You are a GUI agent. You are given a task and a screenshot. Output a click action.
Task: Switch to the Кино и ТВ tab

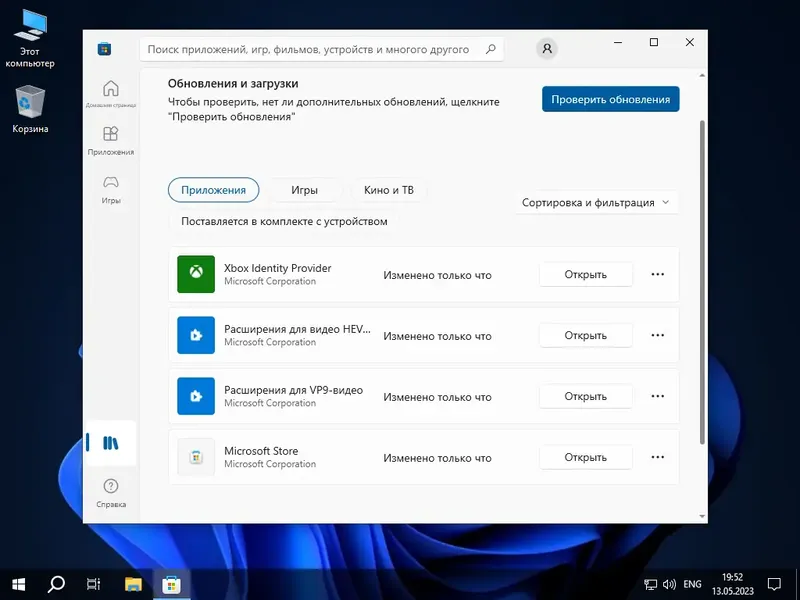point(387,190)
